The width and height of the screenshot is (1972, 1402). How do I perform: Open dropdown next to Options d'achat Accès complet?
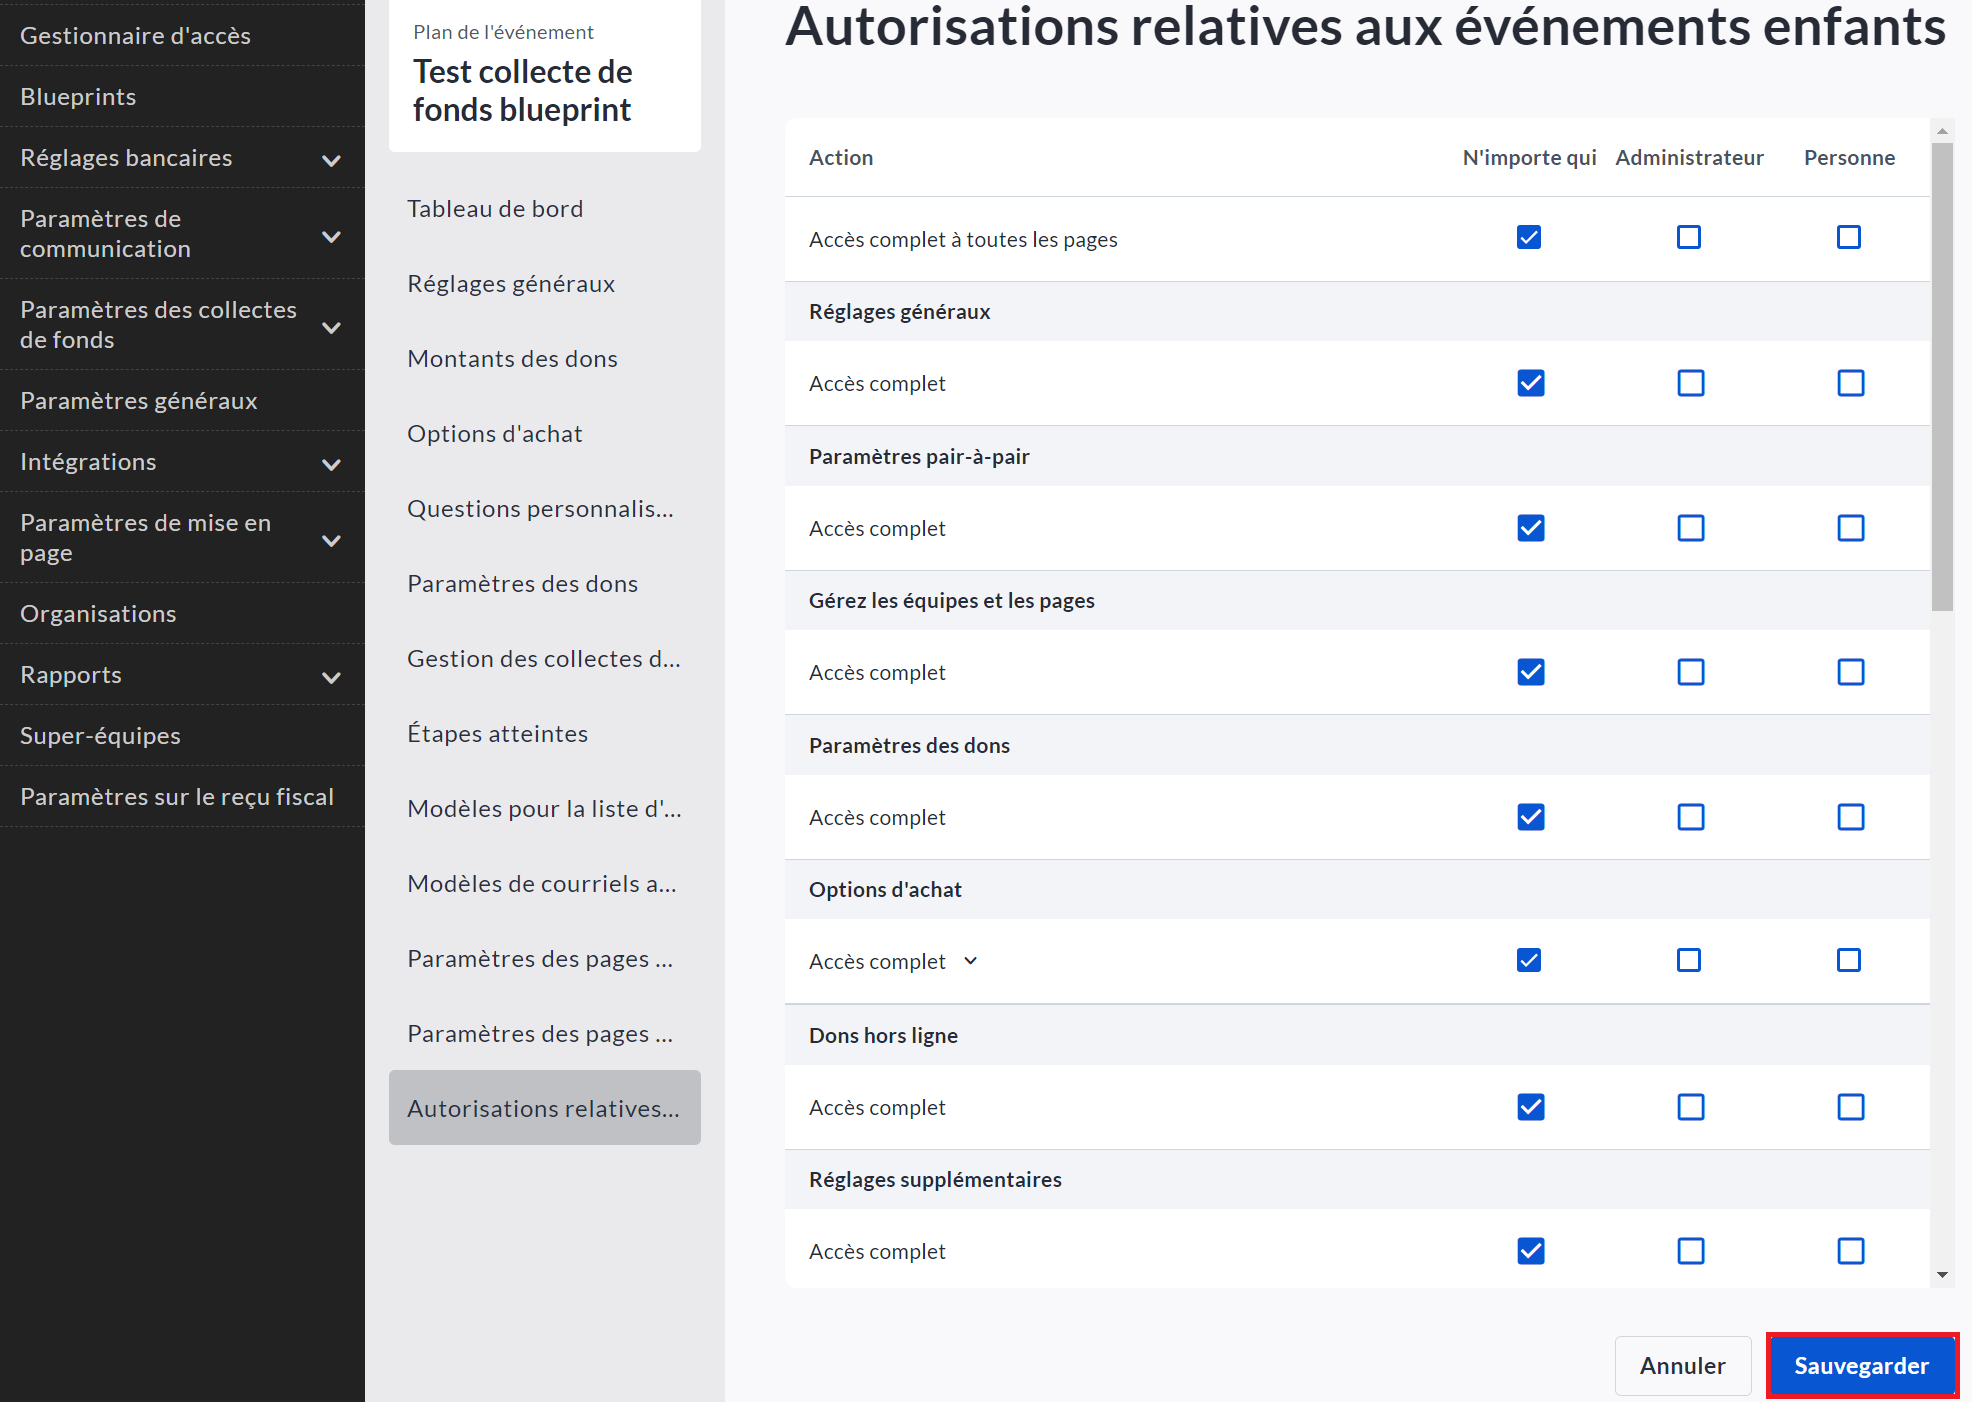tap(970, 961)
